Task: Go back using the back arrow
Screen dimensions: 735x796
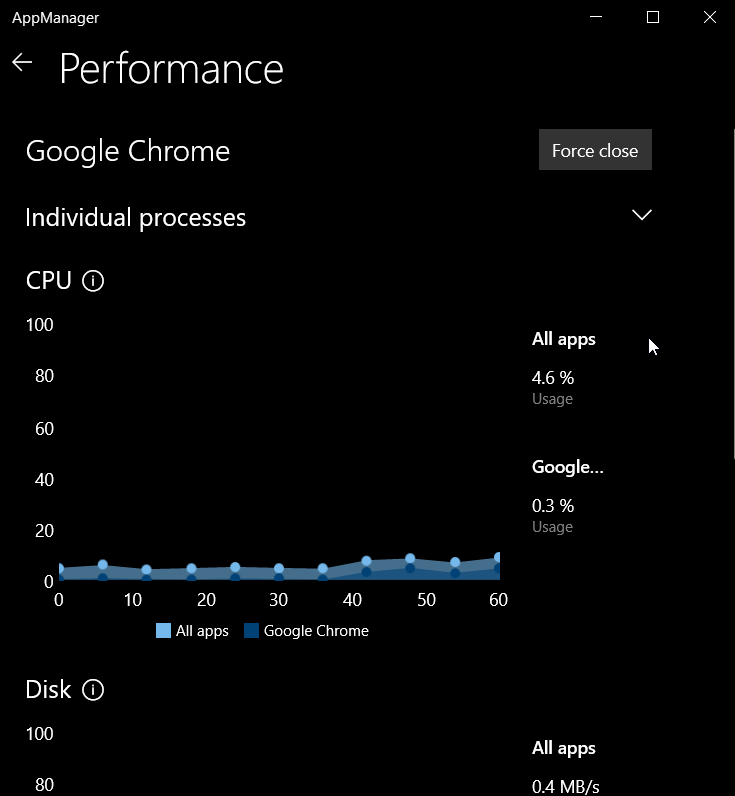Action: pos(22,63)
